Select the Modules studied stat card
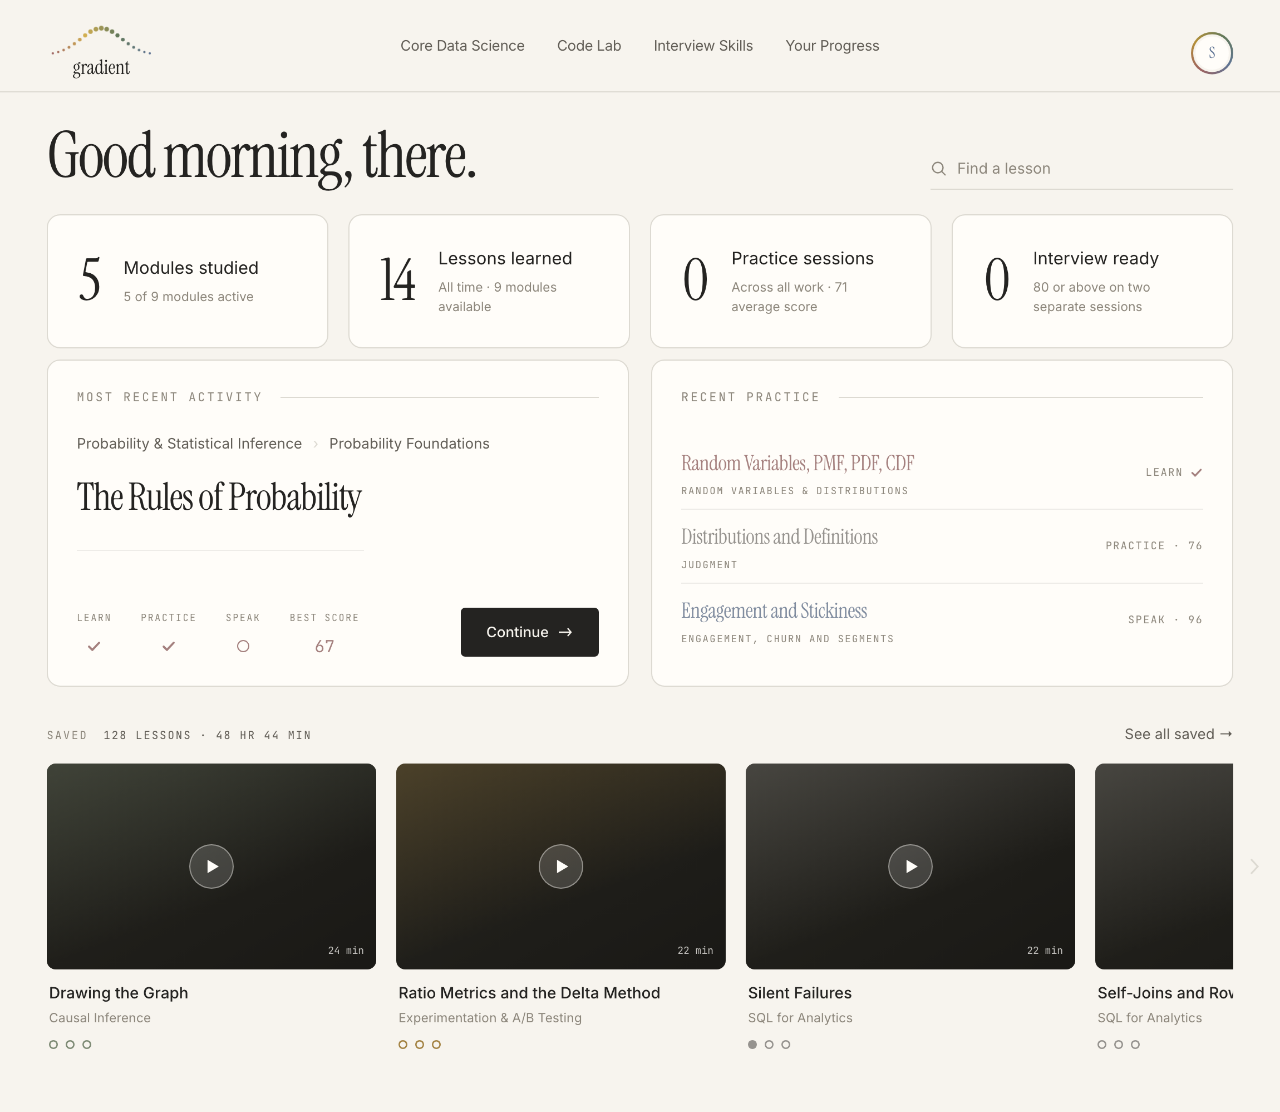 click(188, 281)
